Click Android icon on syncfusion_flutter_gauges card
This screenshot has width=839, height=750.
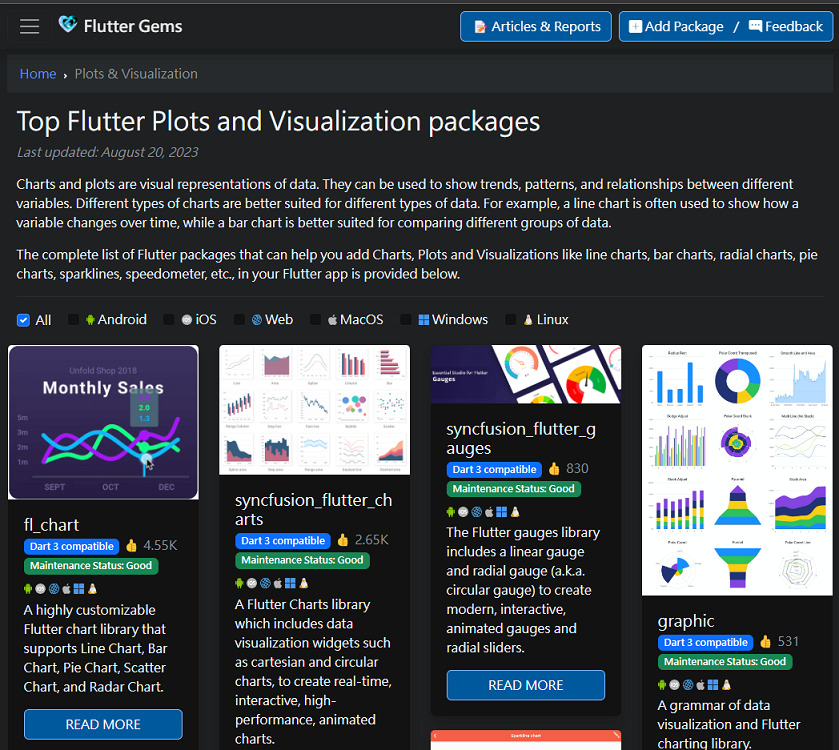pyautogui.click(x=451, y=512)
